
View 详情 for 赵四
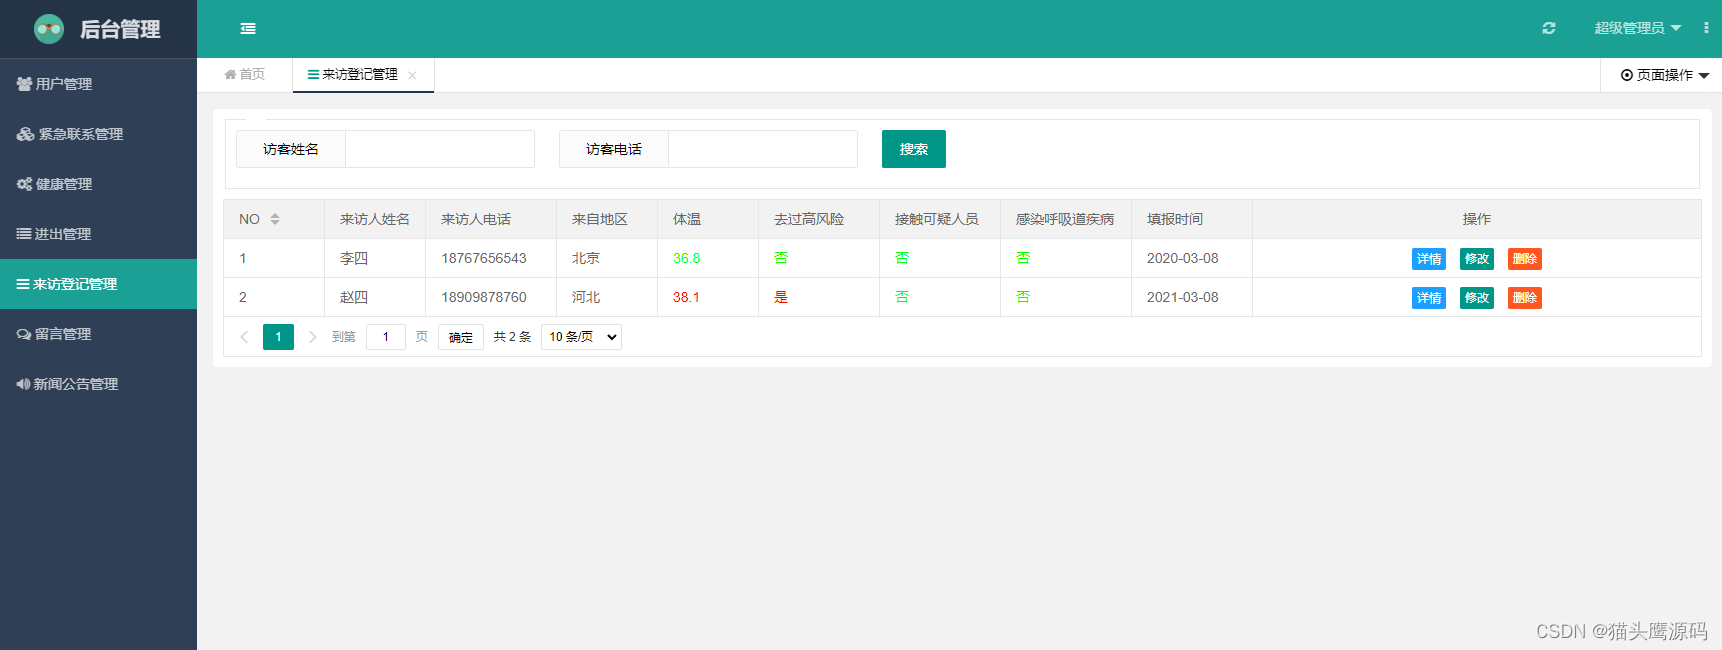[1429, 298]
